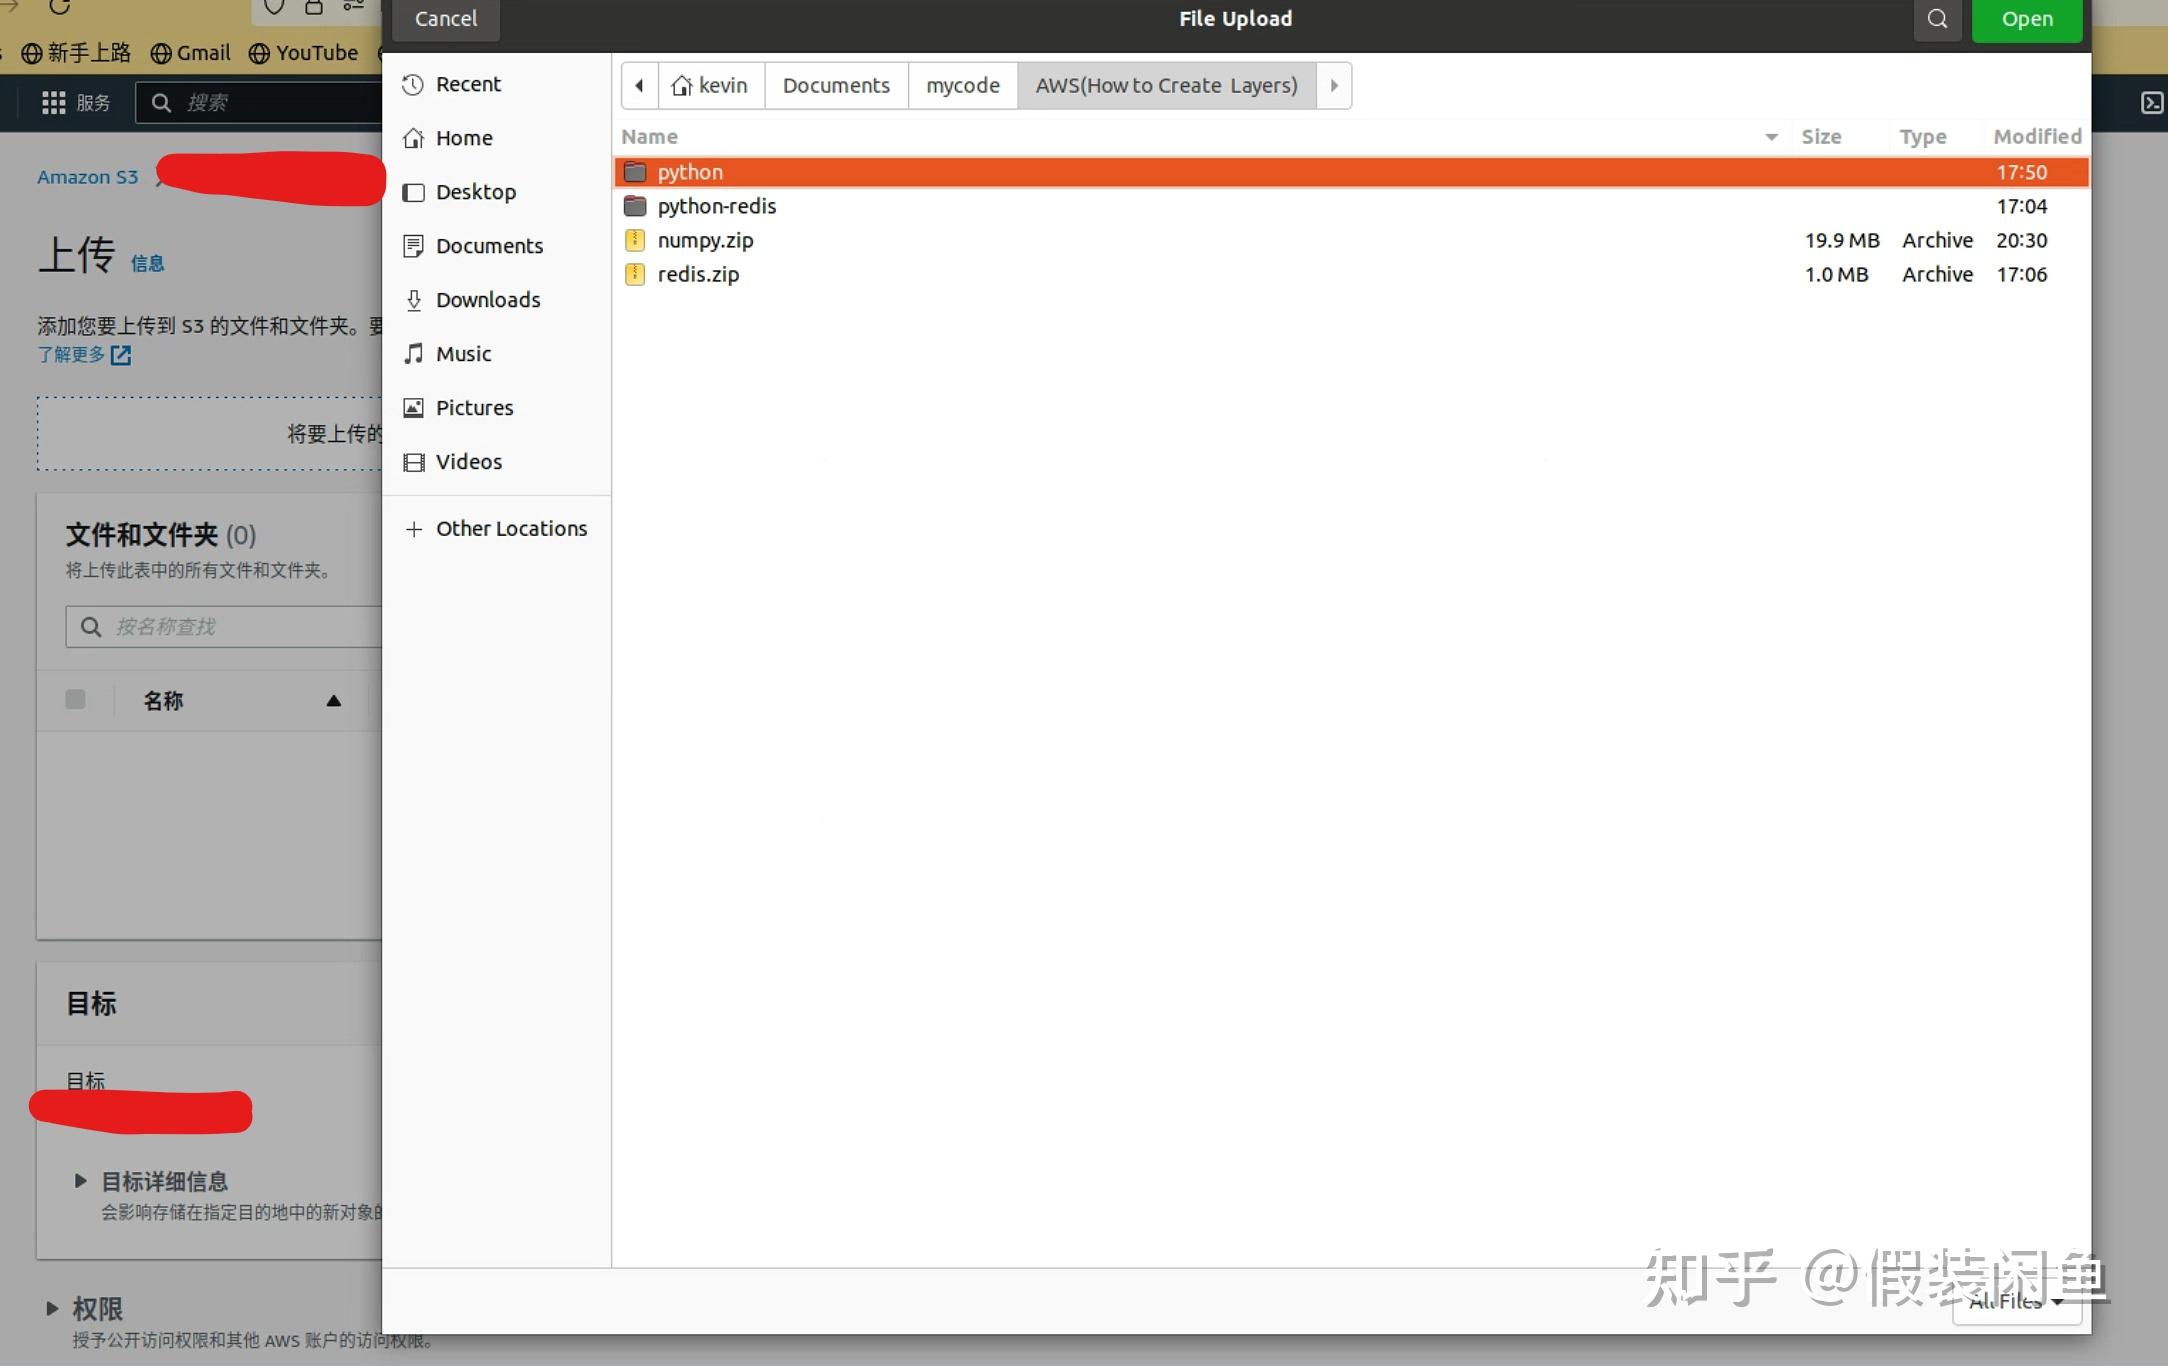
Task: Open the Music folder in the sidebar
Action: 463,354
